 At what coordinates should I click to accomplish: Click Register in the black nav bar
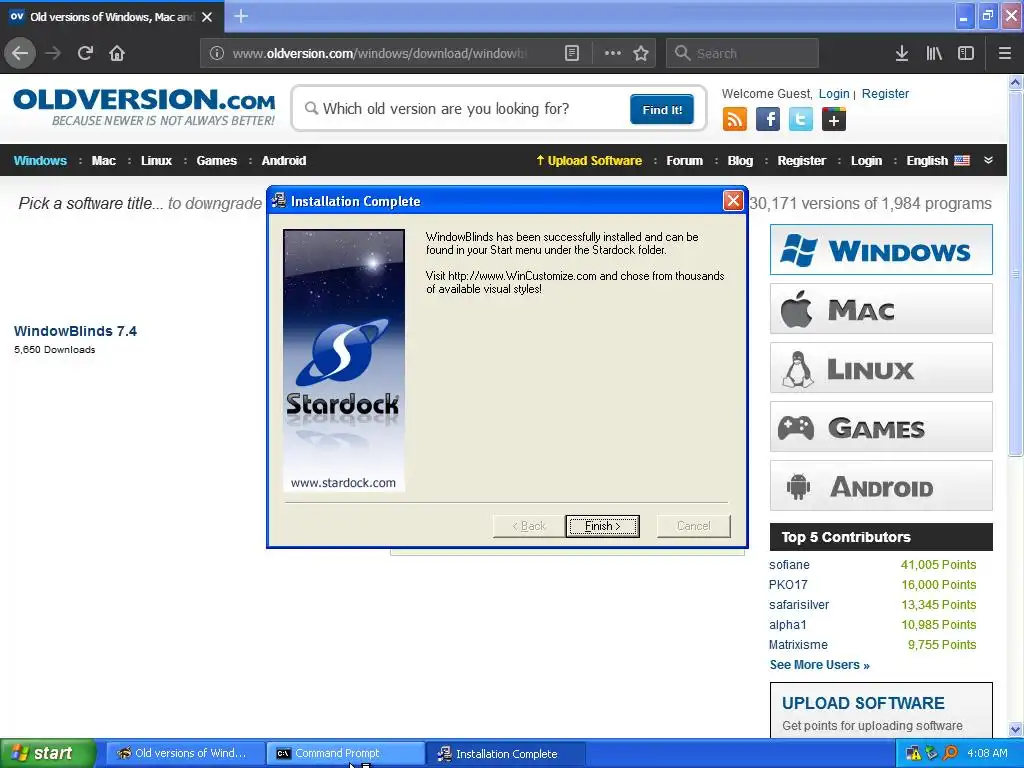click(x=801, y=161)
